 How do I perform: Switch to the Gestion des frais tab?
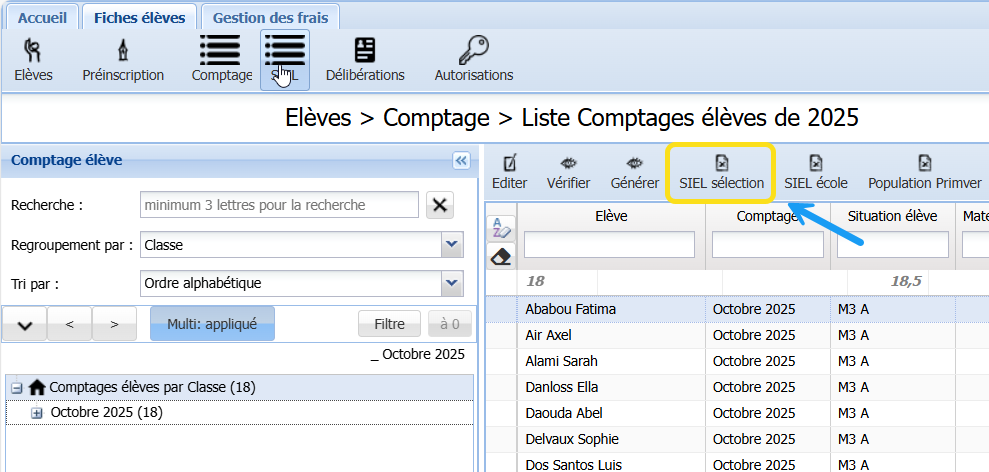coord(270,17)
